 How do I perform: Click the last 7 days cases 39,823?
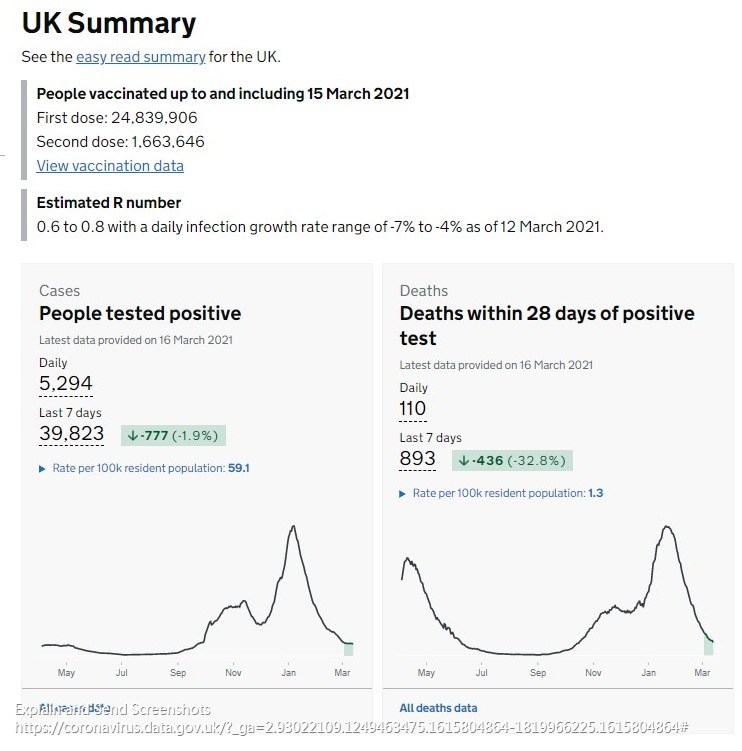tap(71, 433)
